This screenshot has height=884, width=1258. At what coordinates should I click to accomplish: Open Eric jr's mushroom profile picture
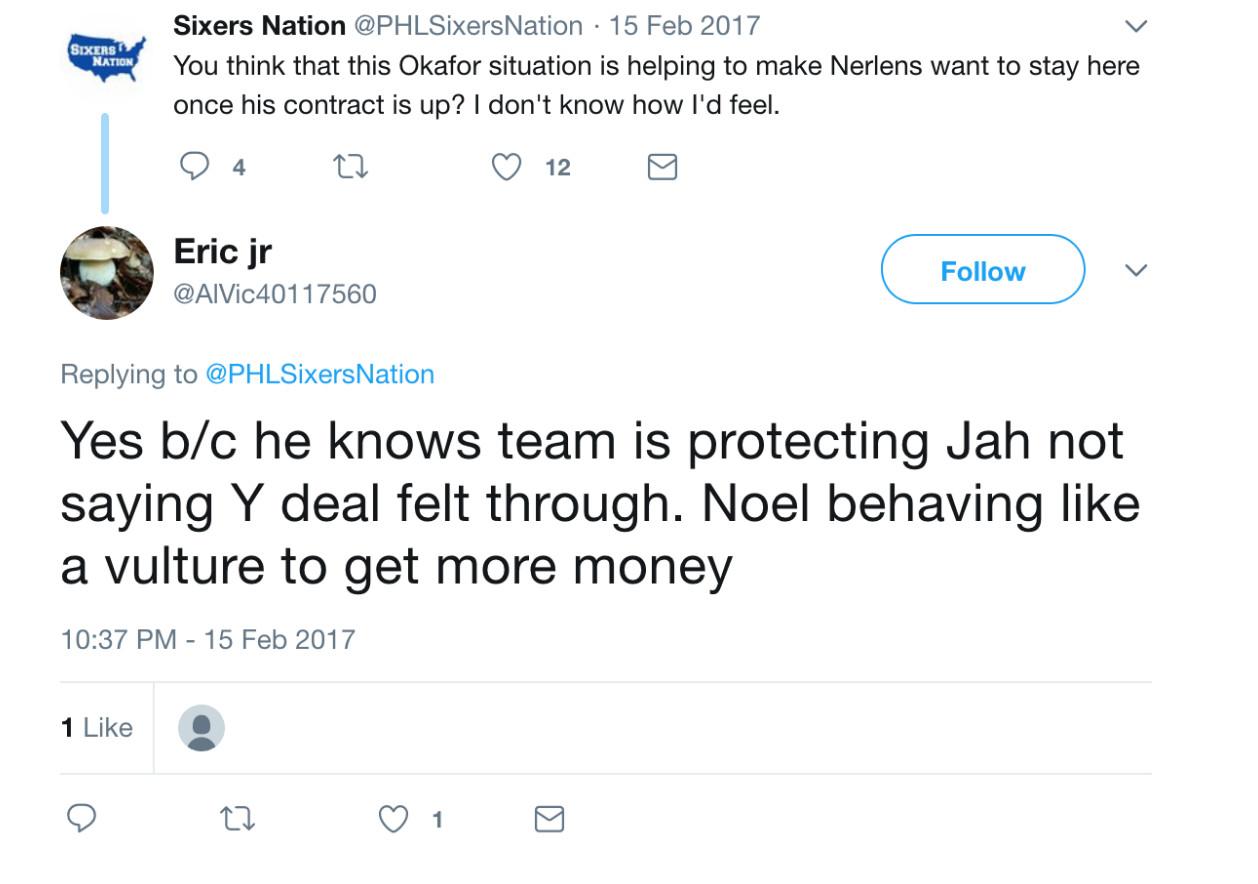pos(106,272)
